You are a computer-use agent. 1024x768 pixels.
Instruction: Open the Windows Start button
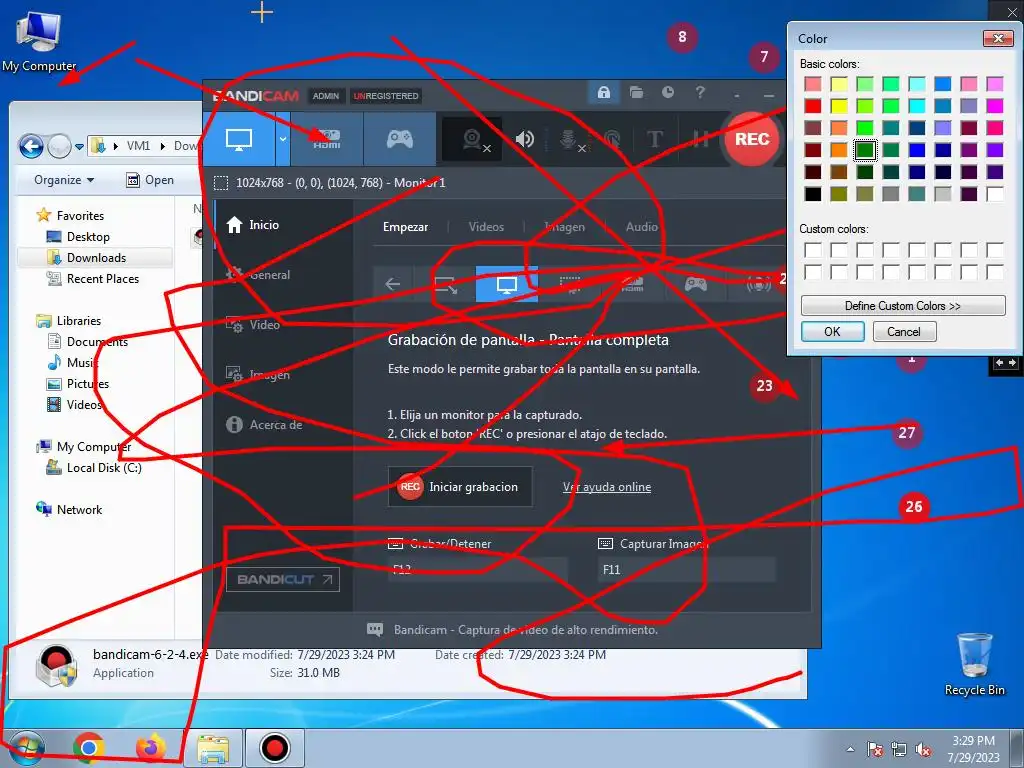click(x=26, y=748)
